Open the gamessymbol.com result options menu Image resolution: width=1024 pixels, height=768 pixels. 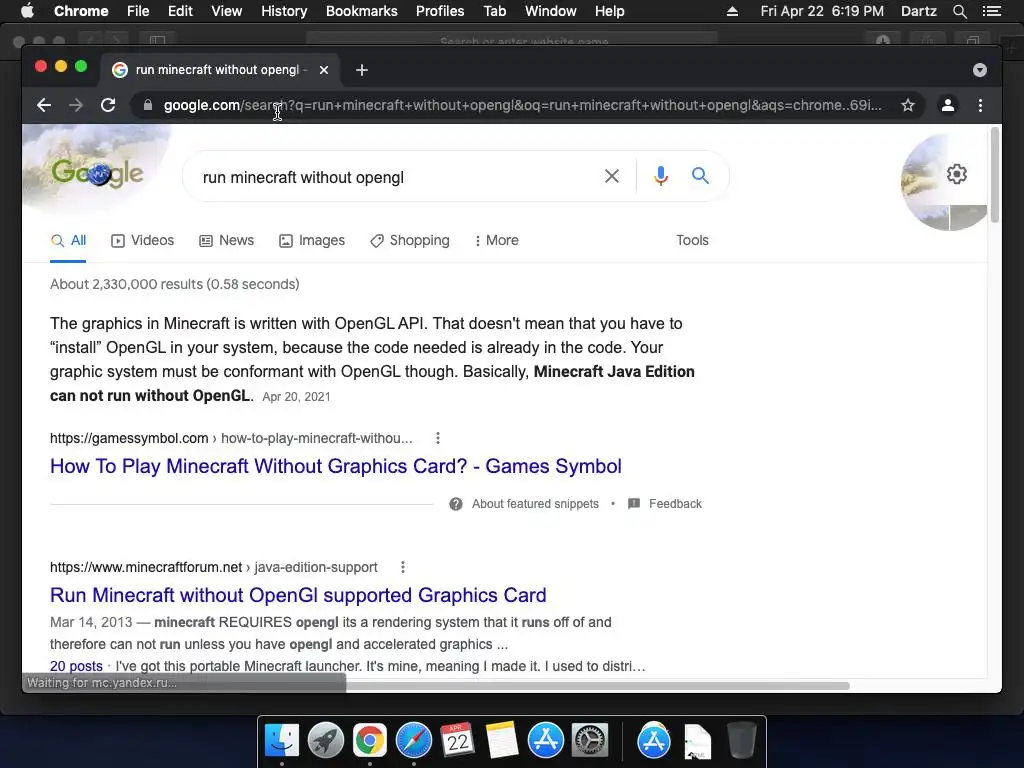point(438,438)
